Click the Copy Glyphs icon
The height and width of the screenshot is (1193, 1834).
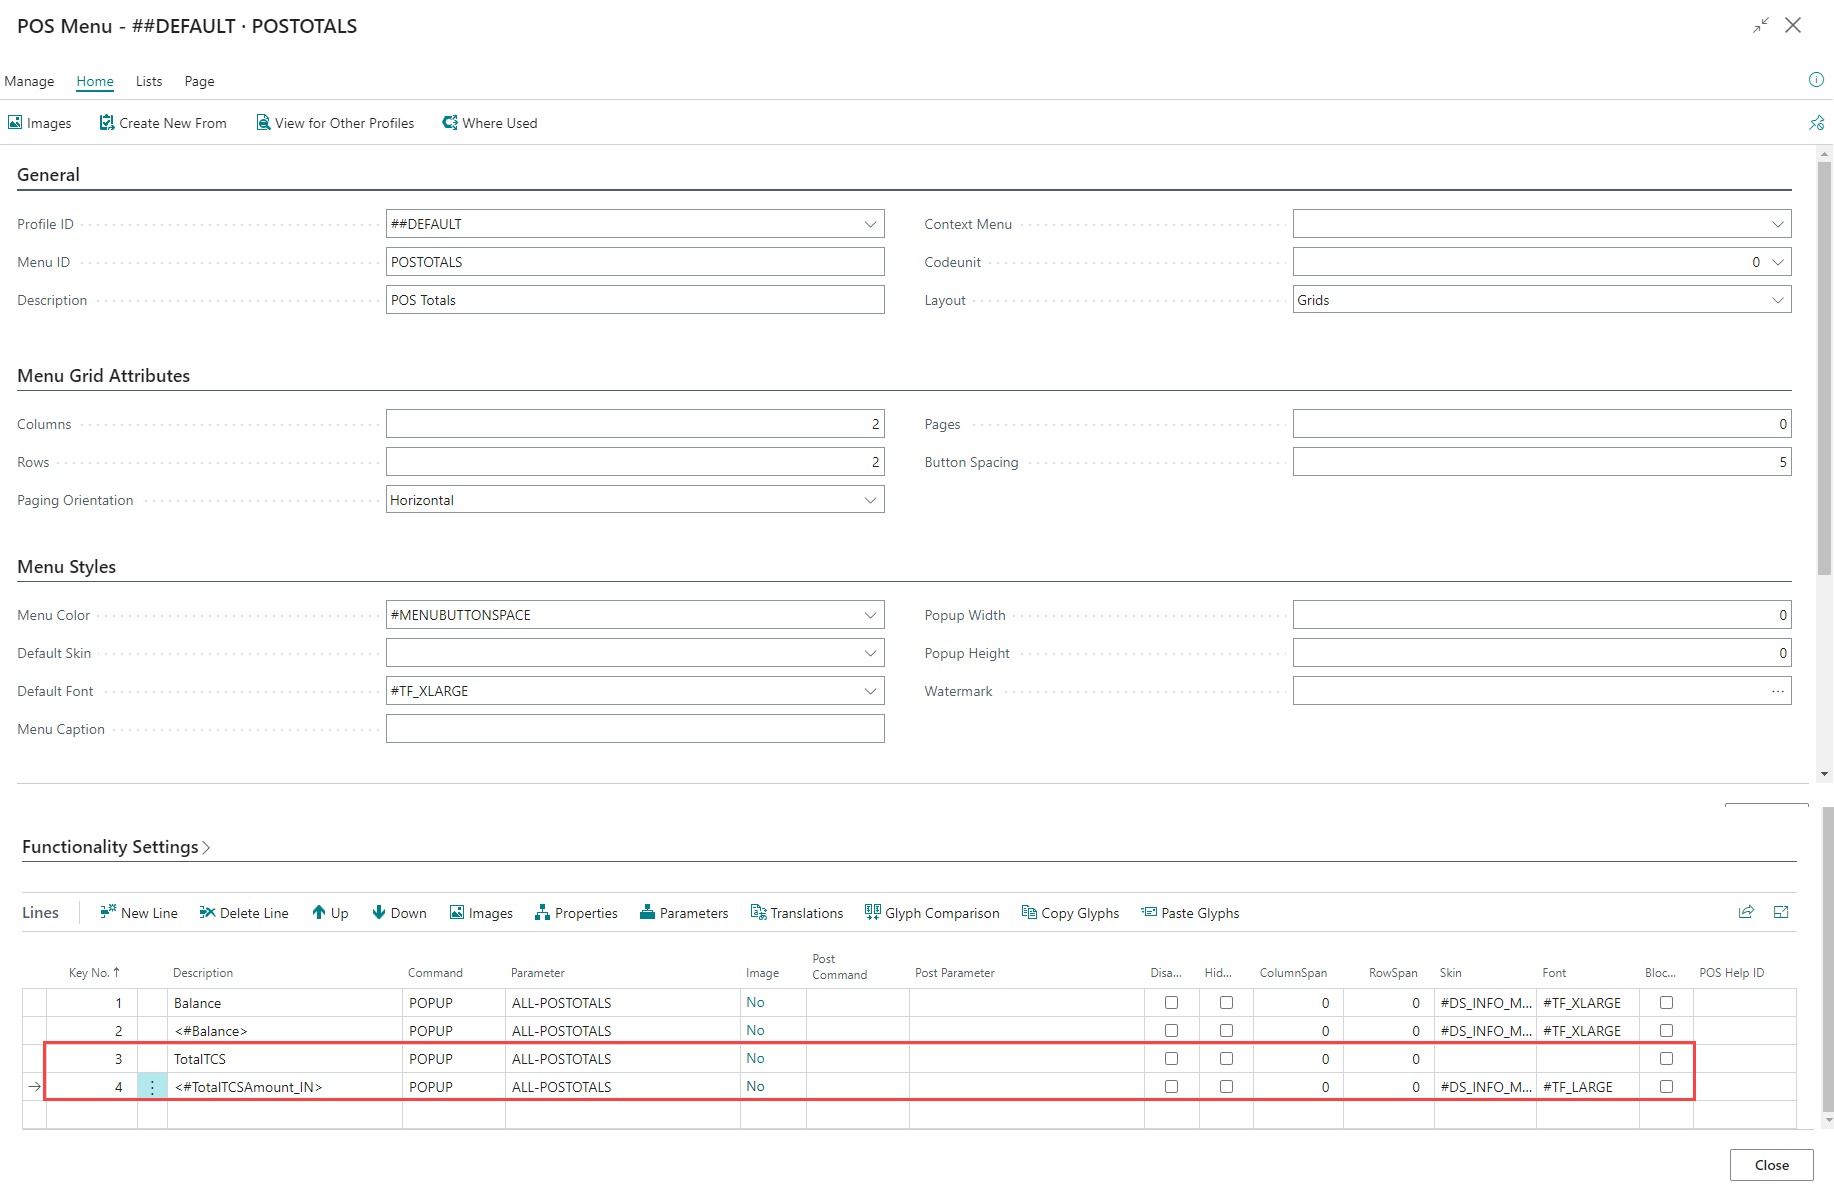[1029, 912]
